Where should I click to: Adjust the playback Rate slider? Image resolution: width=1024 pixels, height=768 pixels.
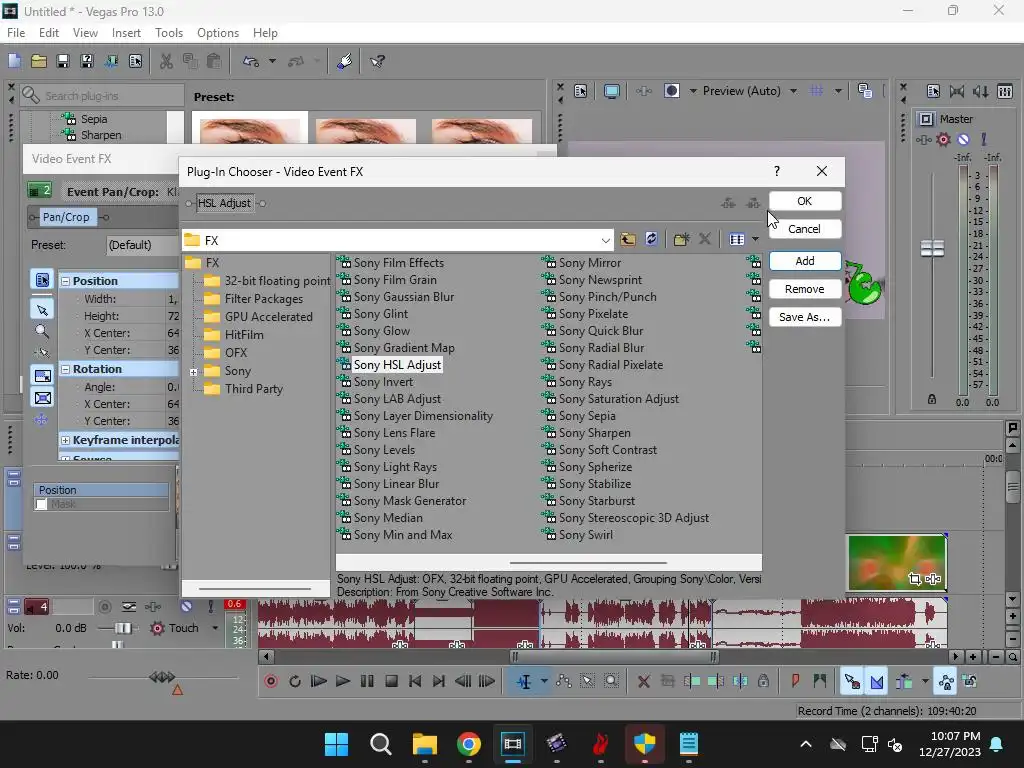pos(161,677)
